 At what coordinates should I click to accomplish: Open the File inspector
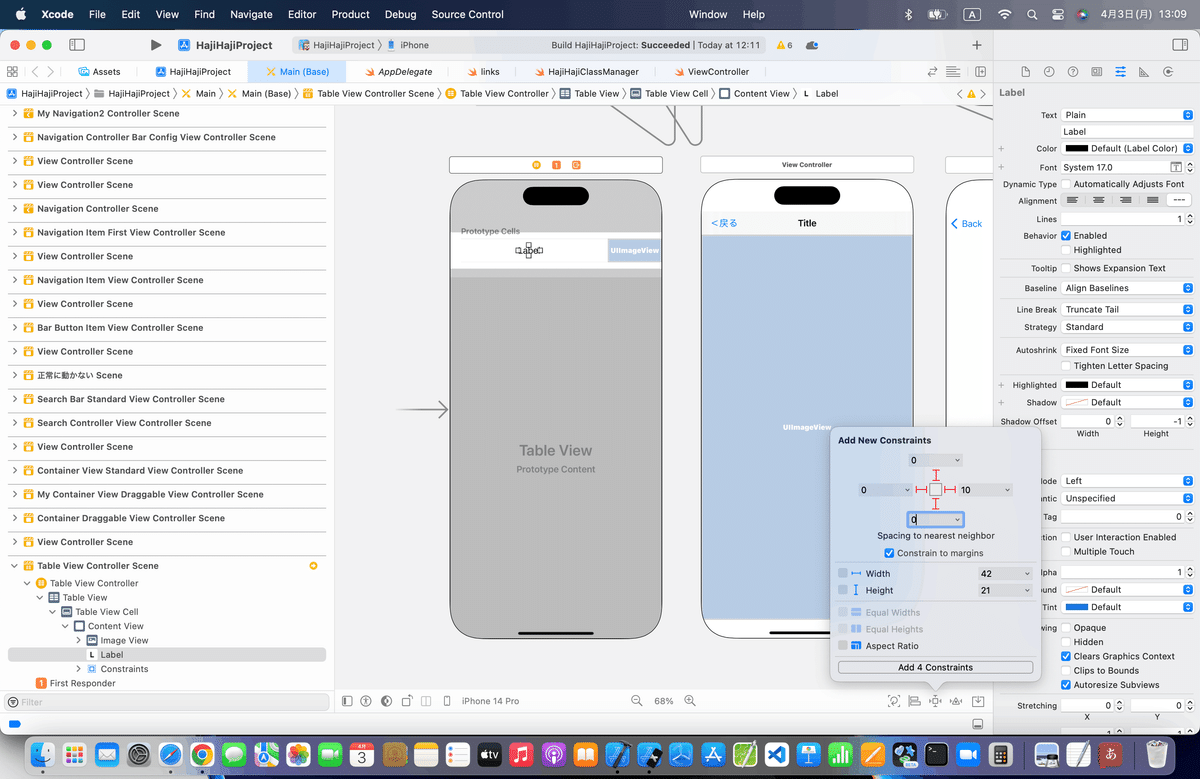coord(1025,72)
